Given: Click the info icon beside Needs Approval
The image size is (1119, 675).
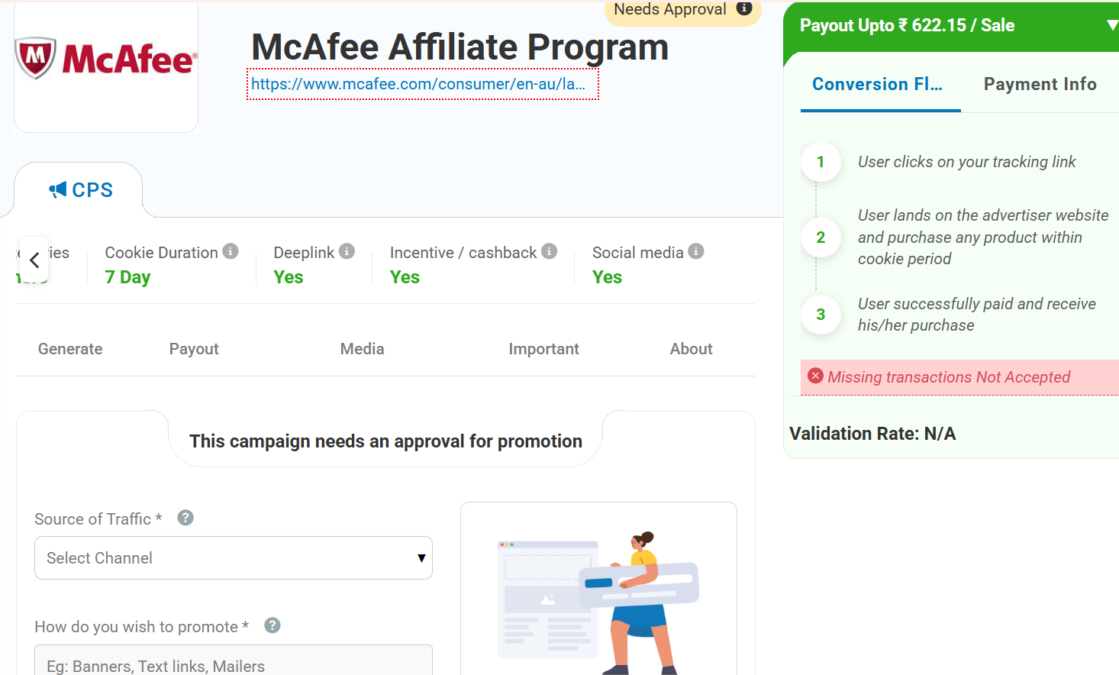Looking at the screenshot, I should coord(744,9).
